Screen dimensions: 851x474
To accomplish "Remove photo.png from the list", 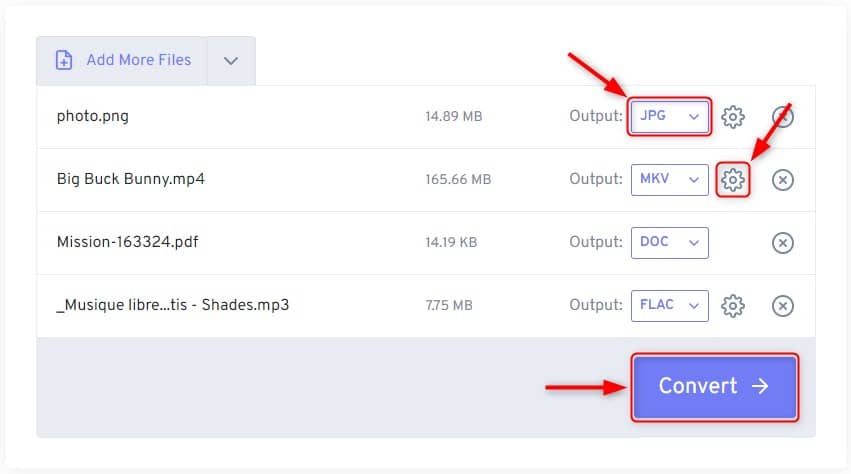I will [783, 117].
